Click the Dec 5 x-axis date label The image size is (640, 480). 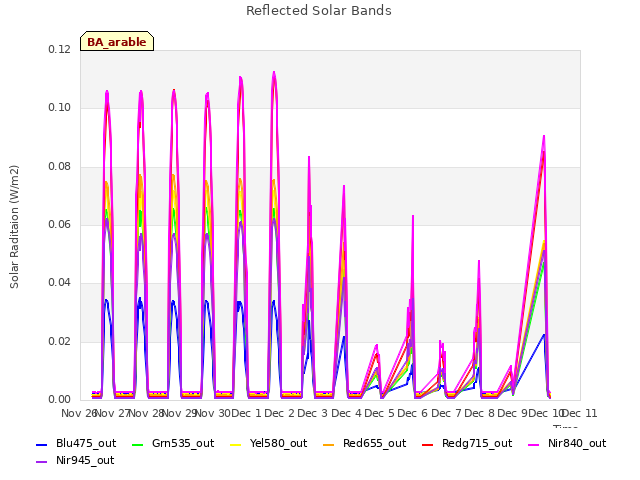click(x=380, y=413)
